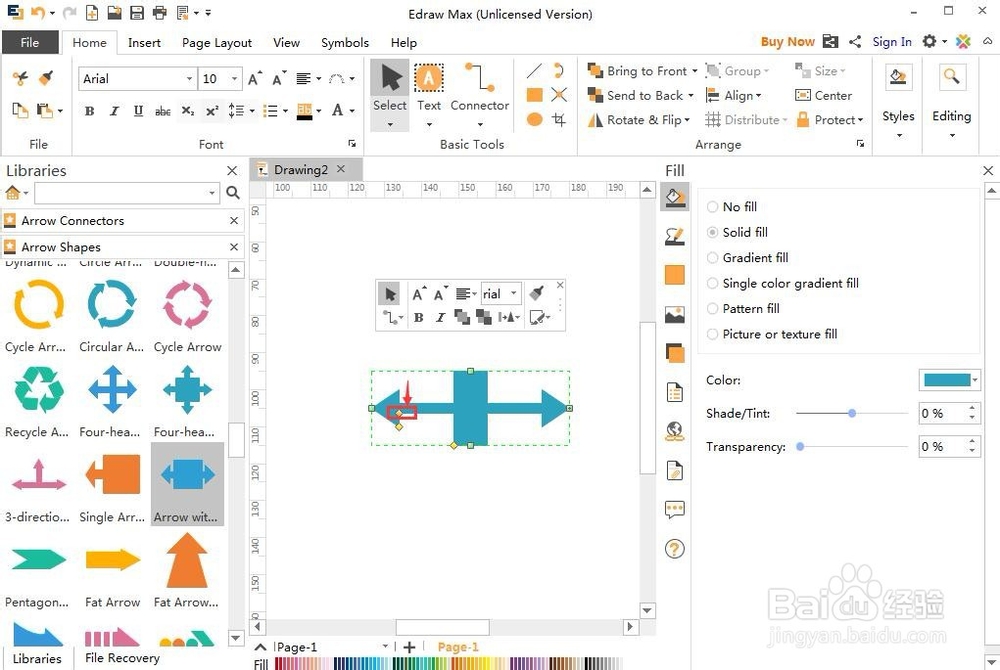1000x670 pixels.
Task: Expand the Bring to Front dropdown arrow
Action: point(695,71)
